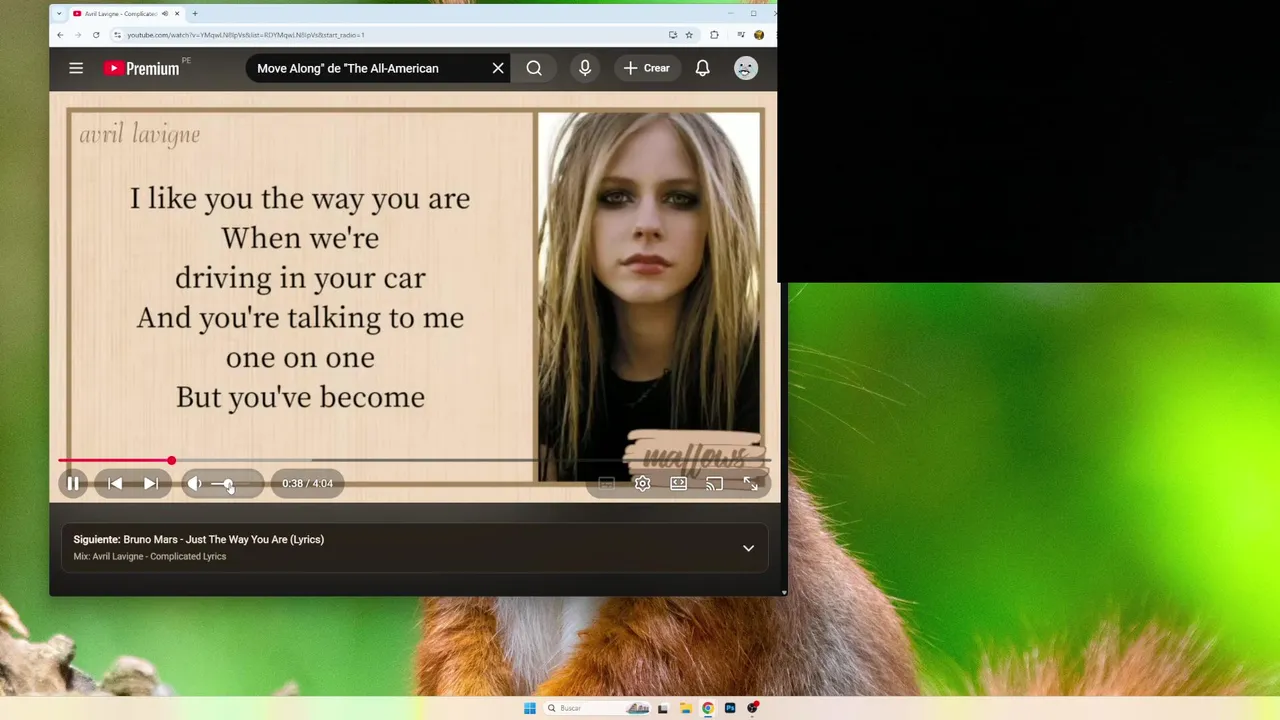Open media controls icon in Chrome toolbar
This screenshot has width=1280, height=720.
tap(741, 35)
